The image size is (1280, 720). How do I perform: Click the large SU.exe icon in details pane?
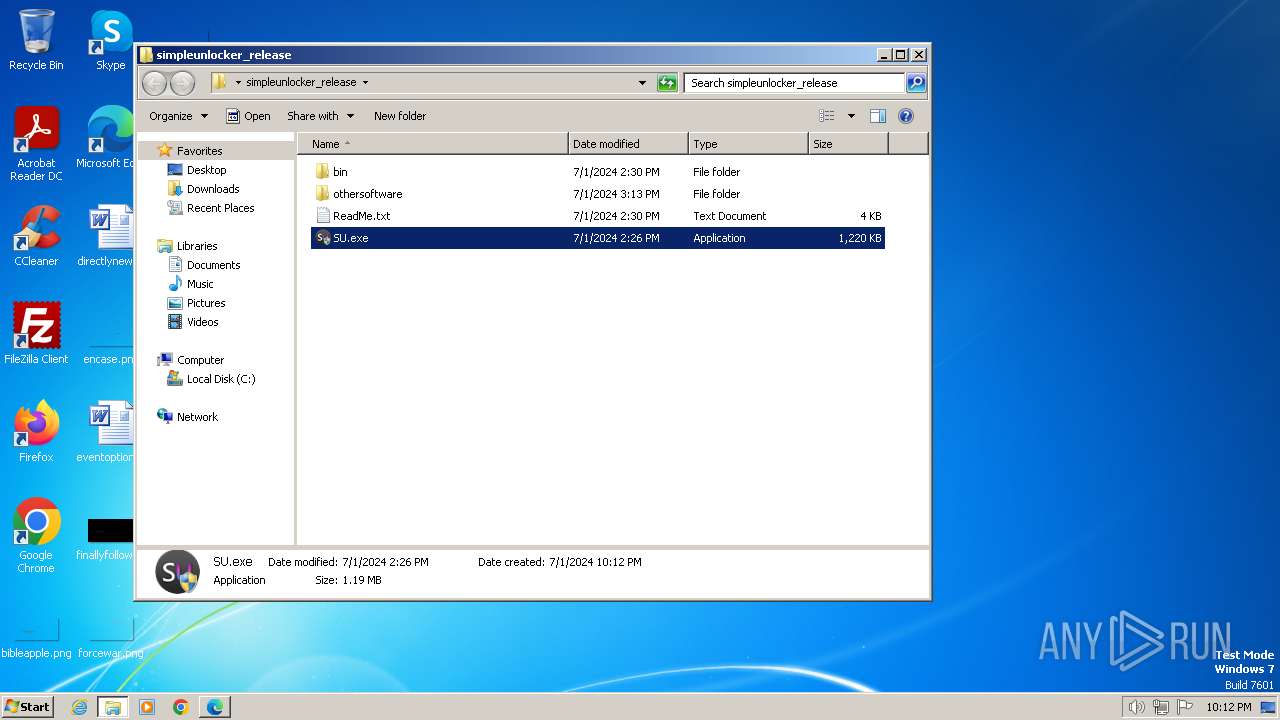point(178,572)
